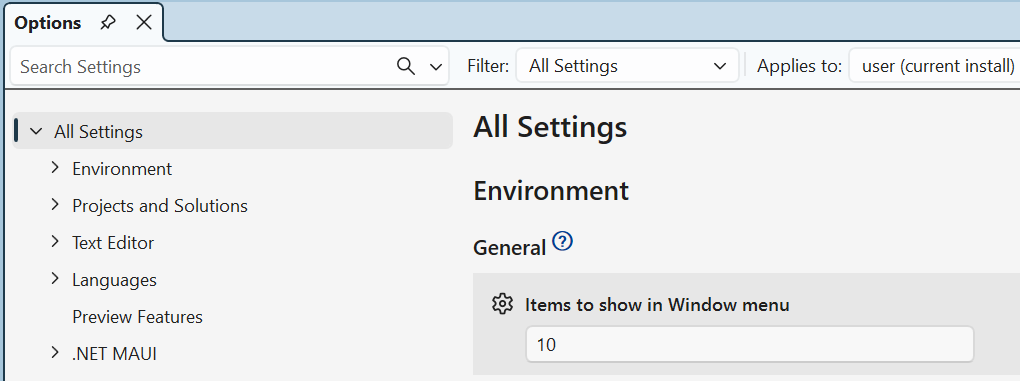Select .NET MAUI tree item
Viewport: 1020px width, 381px height.
point(114,354)
